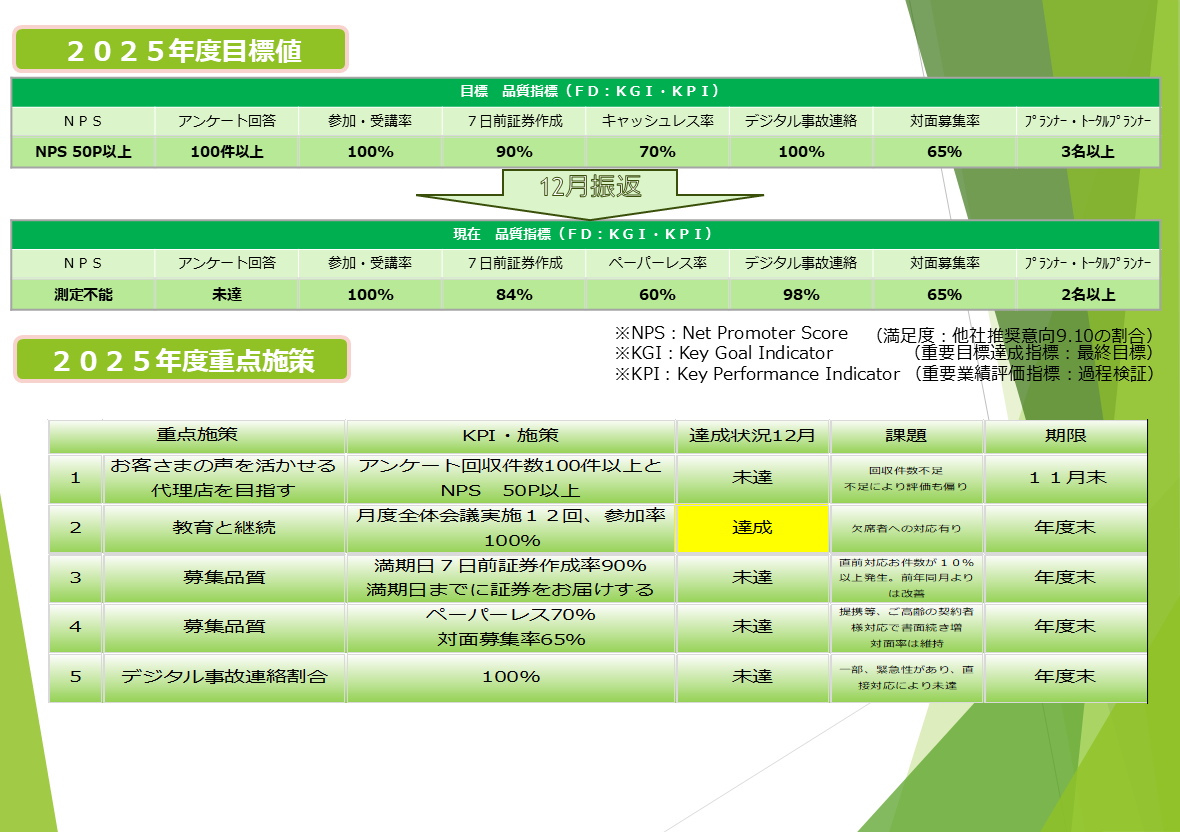Select the 84% current value cell
1180x832 pixels.
click(514, 295)
